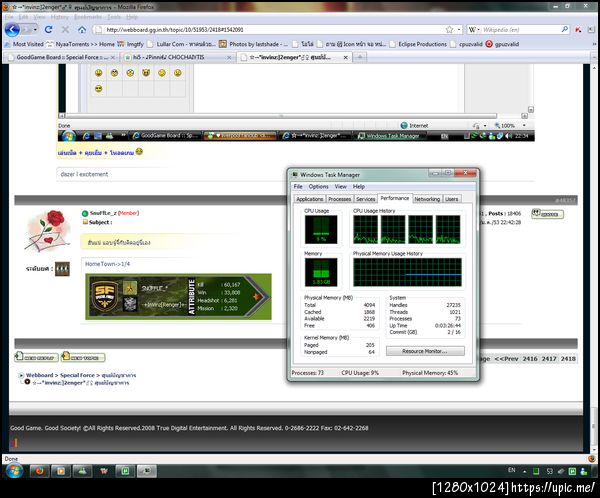600x498 pixels.
Task: Click the Stop loading X icon
Action: 65,29
